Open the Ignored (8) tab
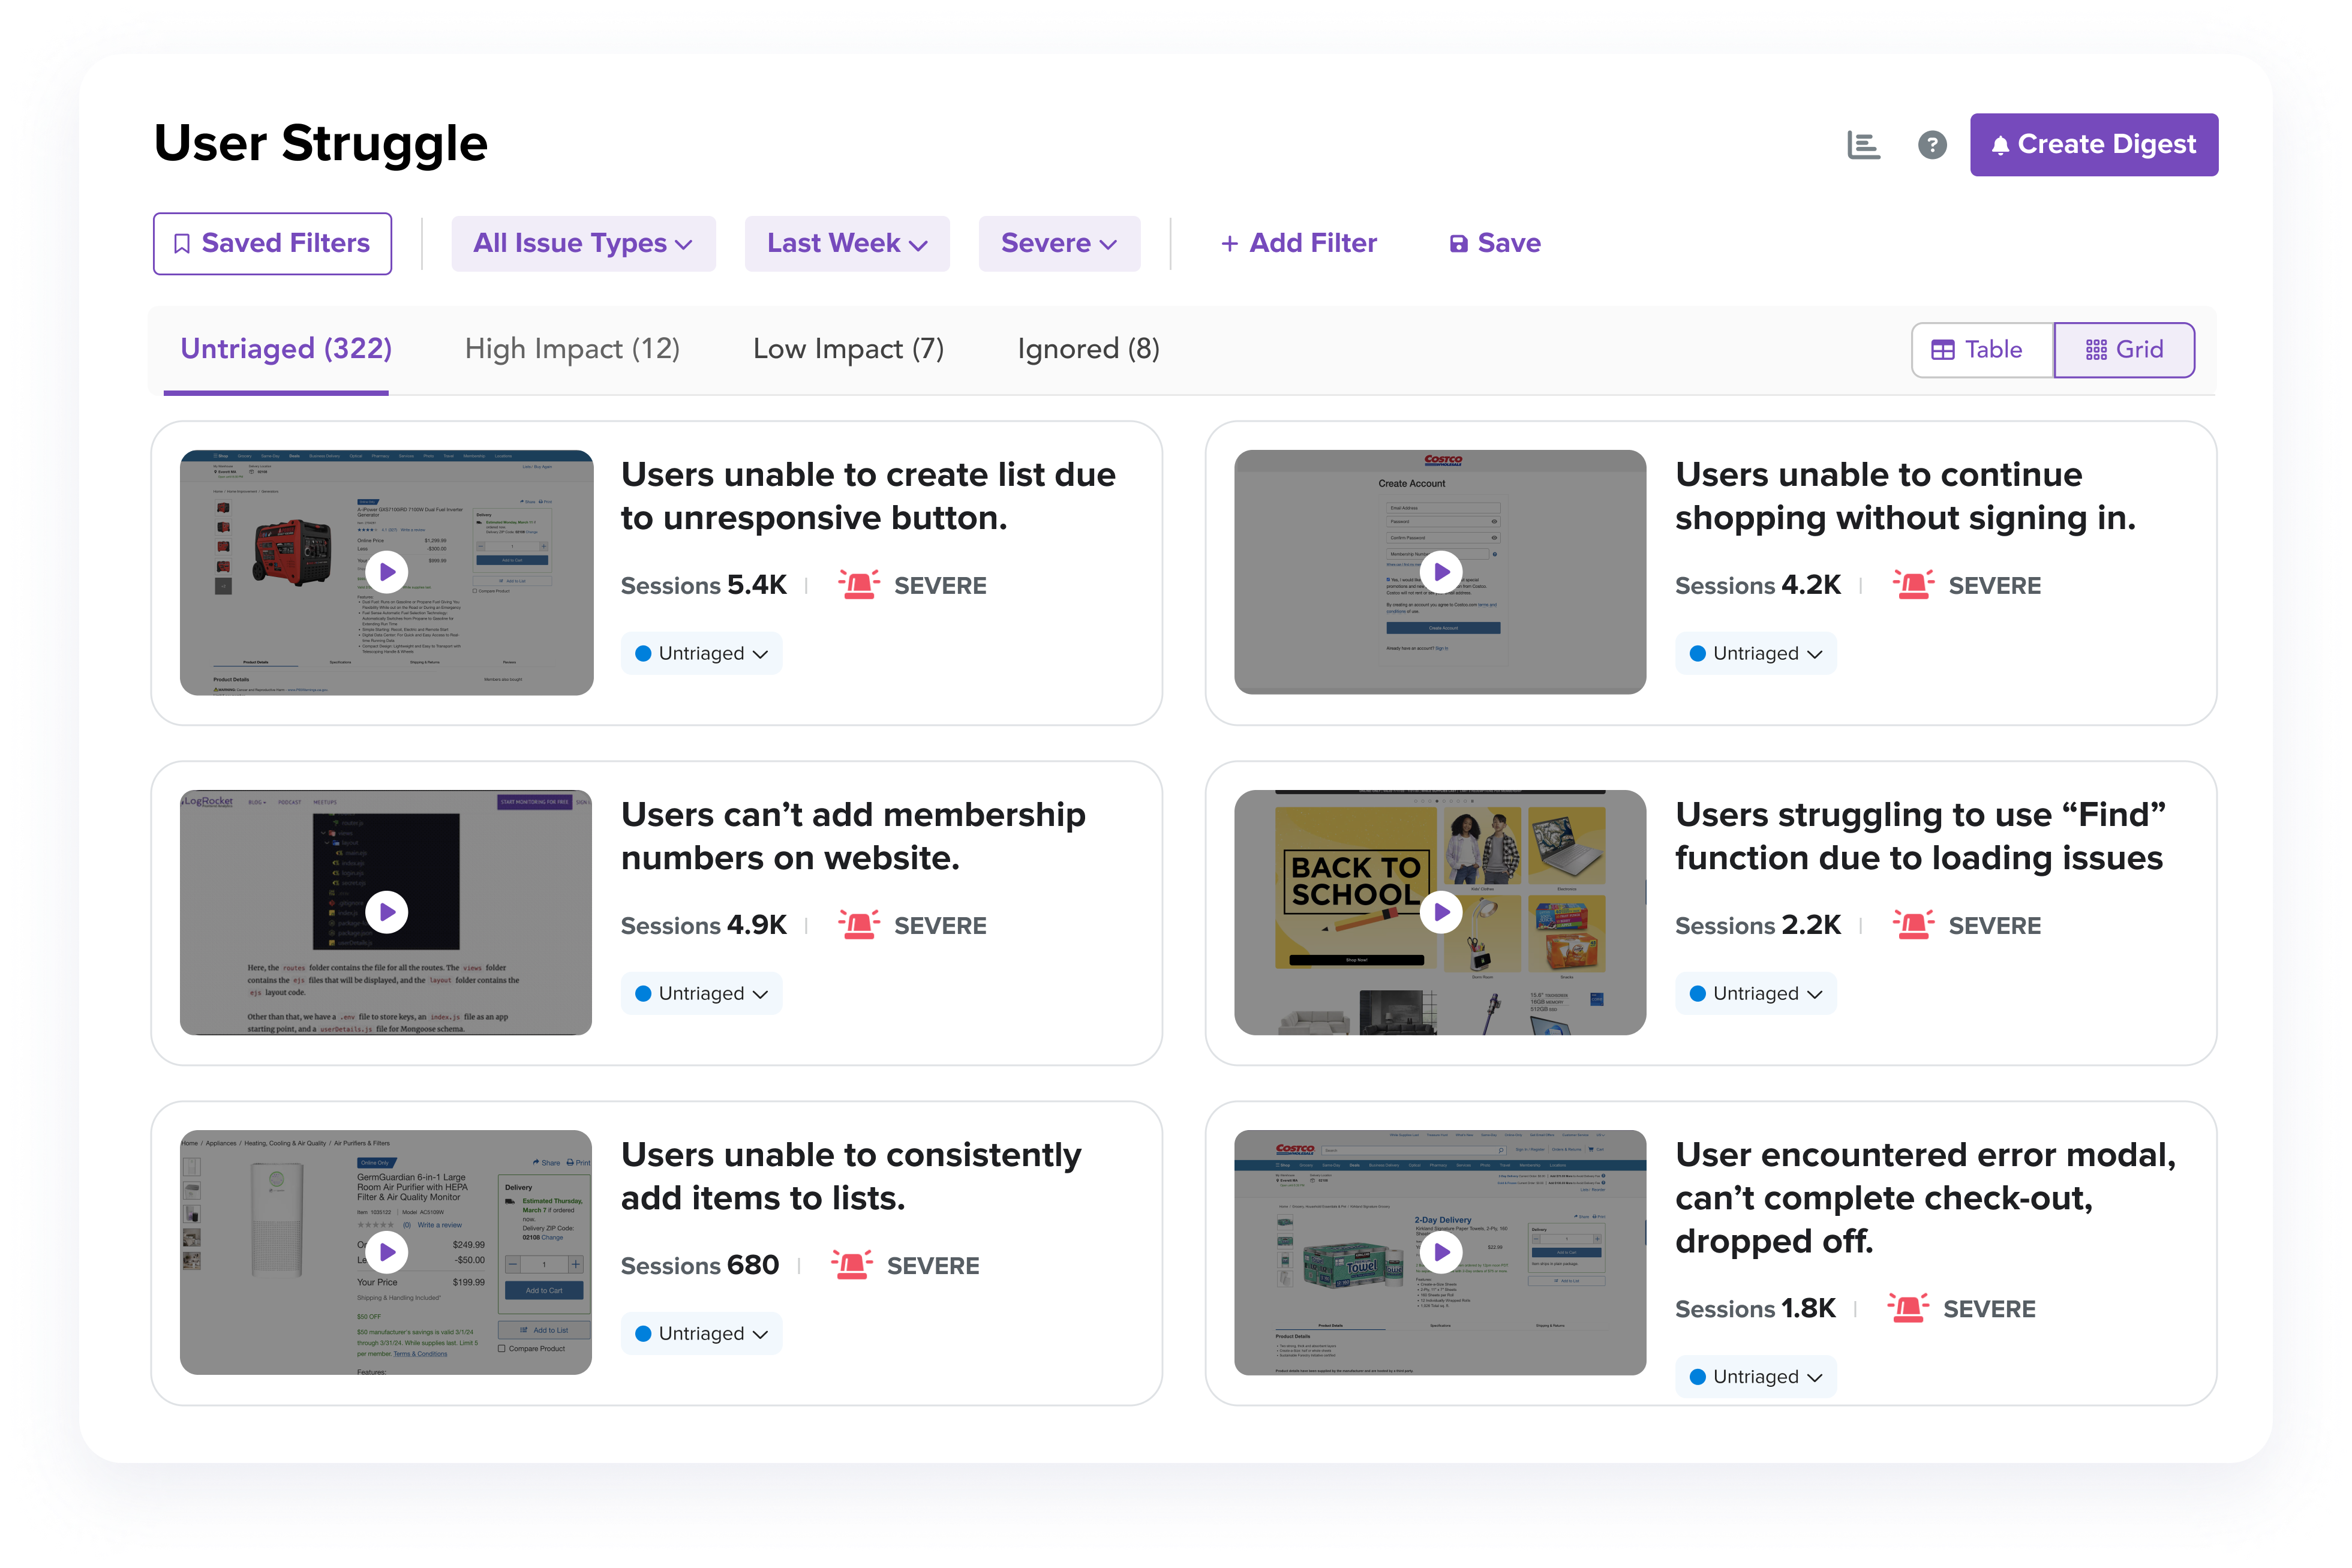 tap(1088, 349)
